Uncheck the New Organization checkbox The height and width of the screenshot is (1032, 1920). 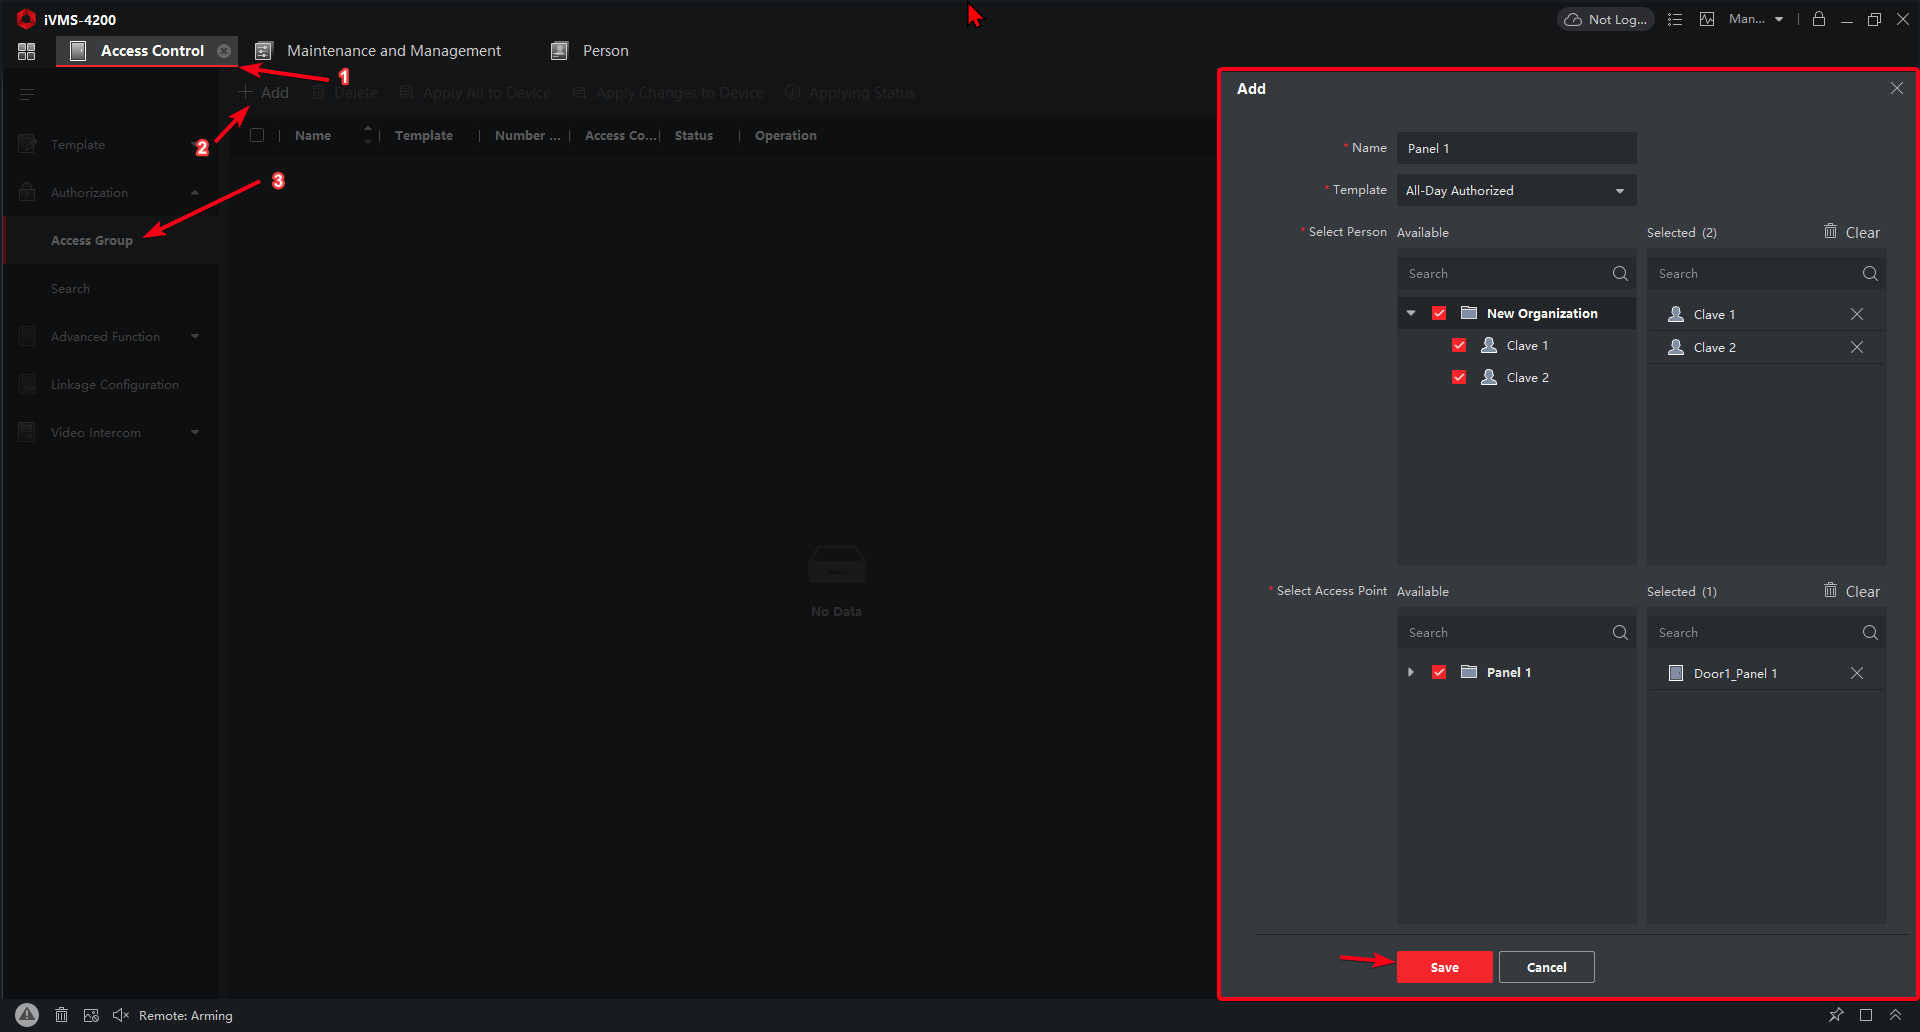point(1439,313)
